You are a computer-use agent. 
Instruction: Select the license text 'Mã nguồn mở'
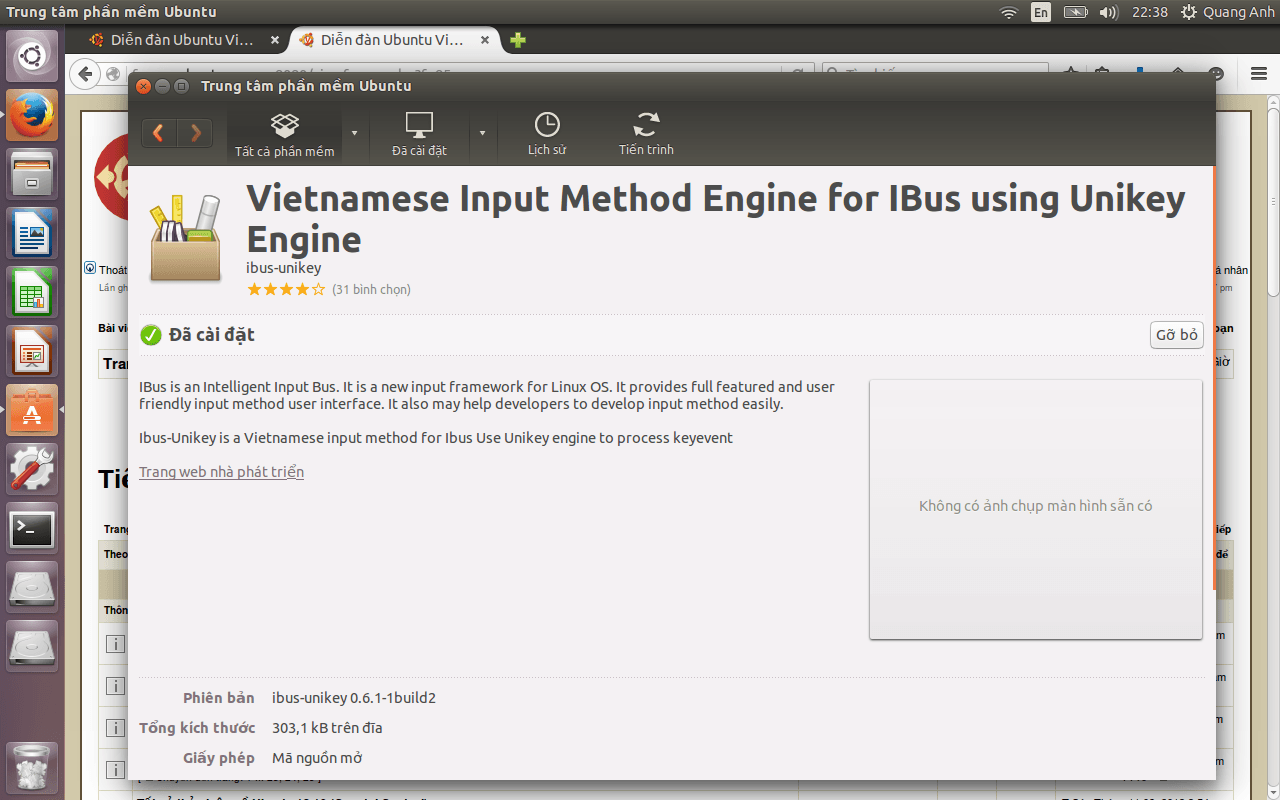[317, 758]
